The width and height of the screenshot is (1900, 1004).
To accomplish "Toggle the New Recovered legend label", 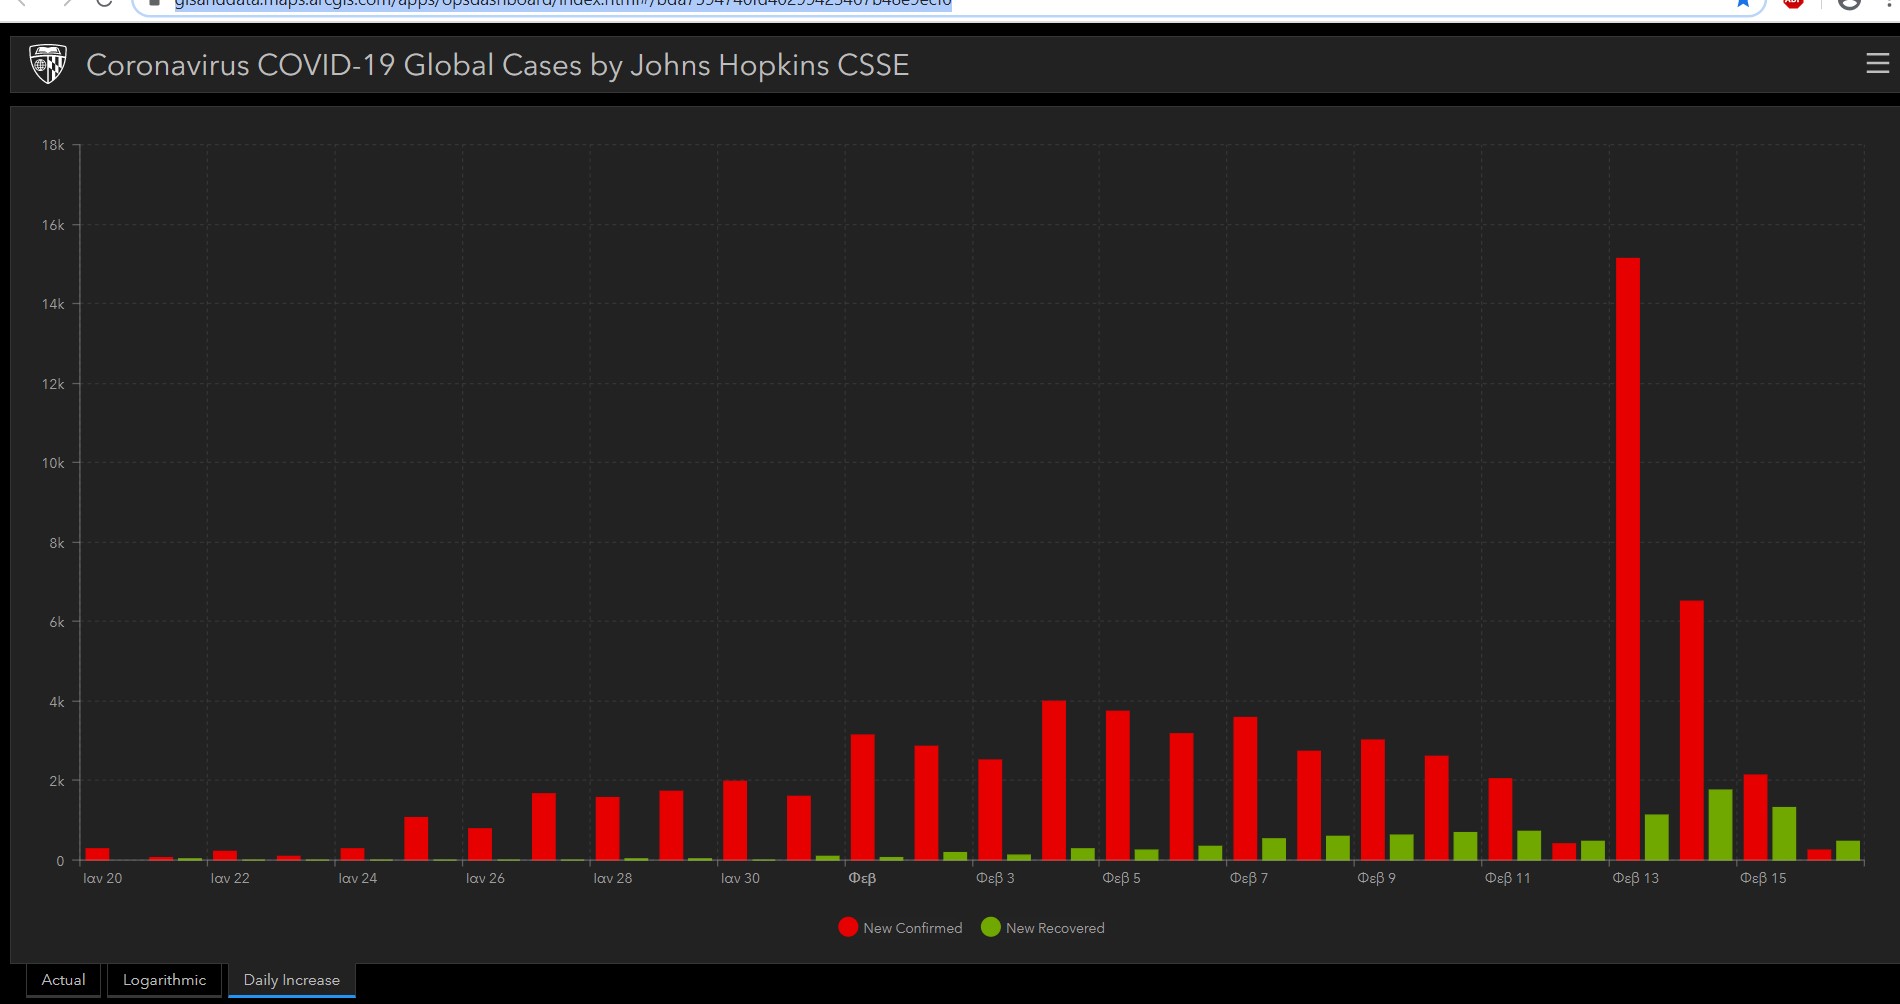I will tap(1055, 928).
